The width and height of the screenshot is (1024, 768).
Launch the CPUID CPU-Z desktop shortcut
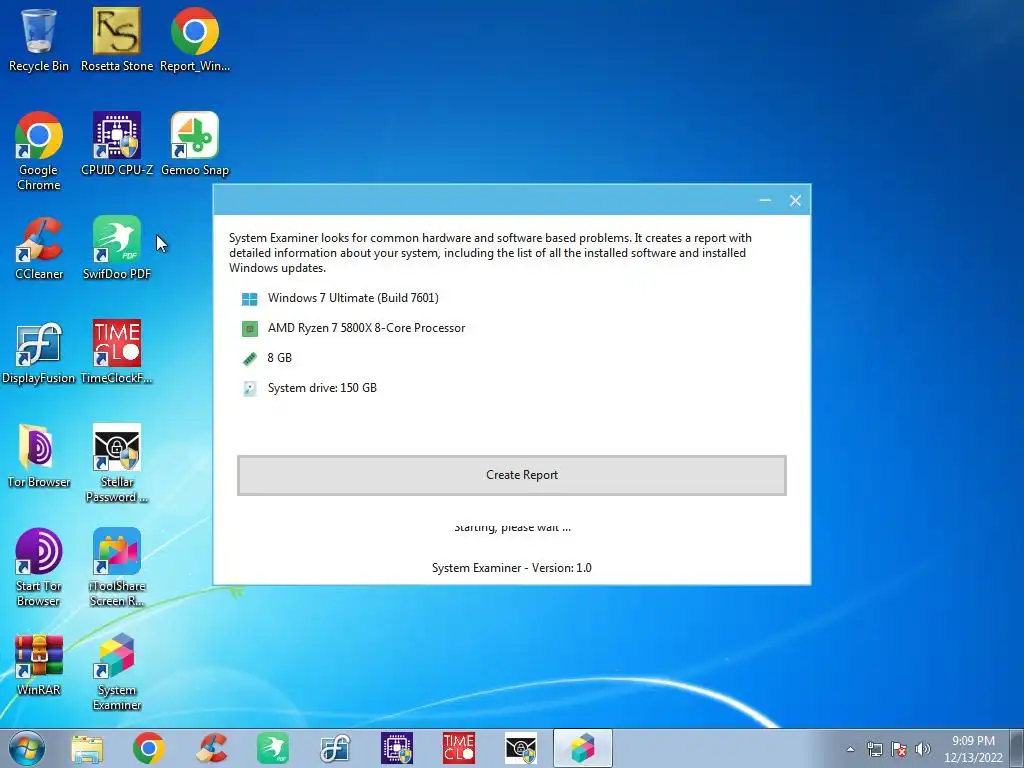pyautogui.click(x=116, y=144)
